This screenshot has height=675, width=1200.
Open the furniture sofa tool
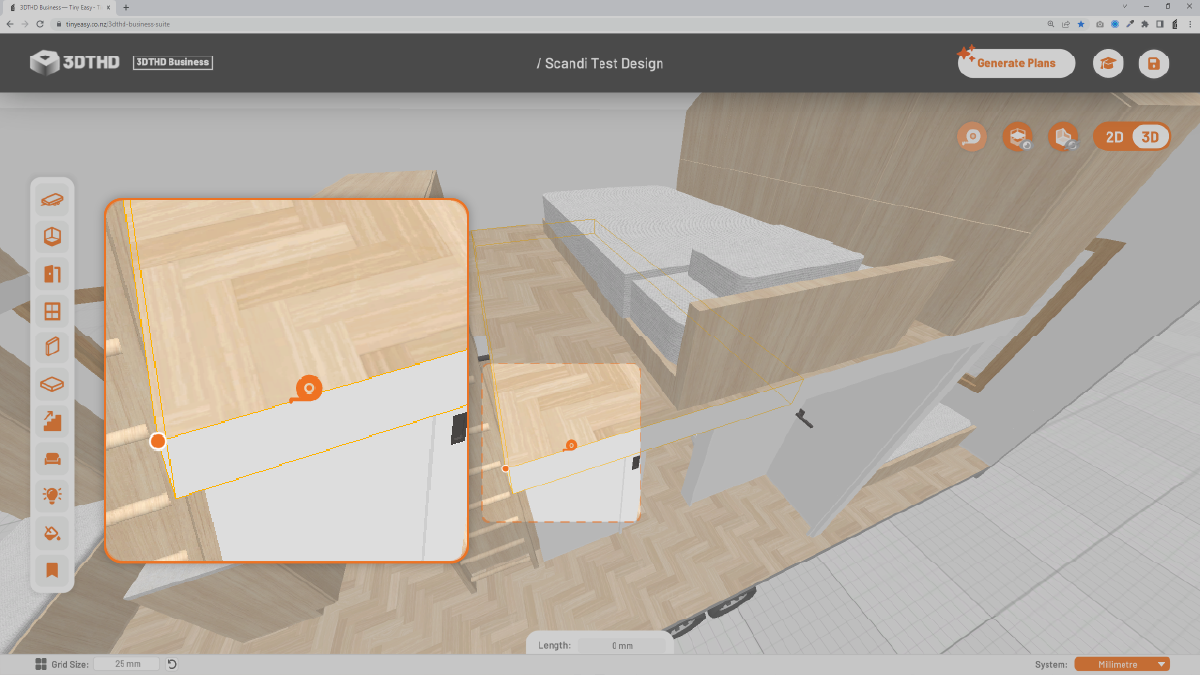[52, 459]
